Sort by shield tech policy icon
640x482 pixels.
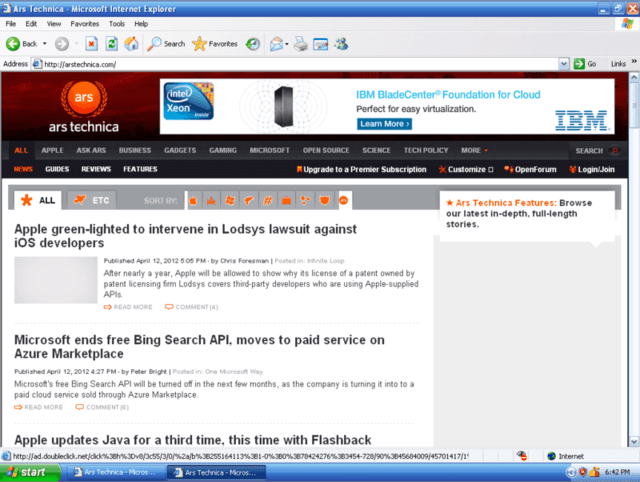[324, 200]
